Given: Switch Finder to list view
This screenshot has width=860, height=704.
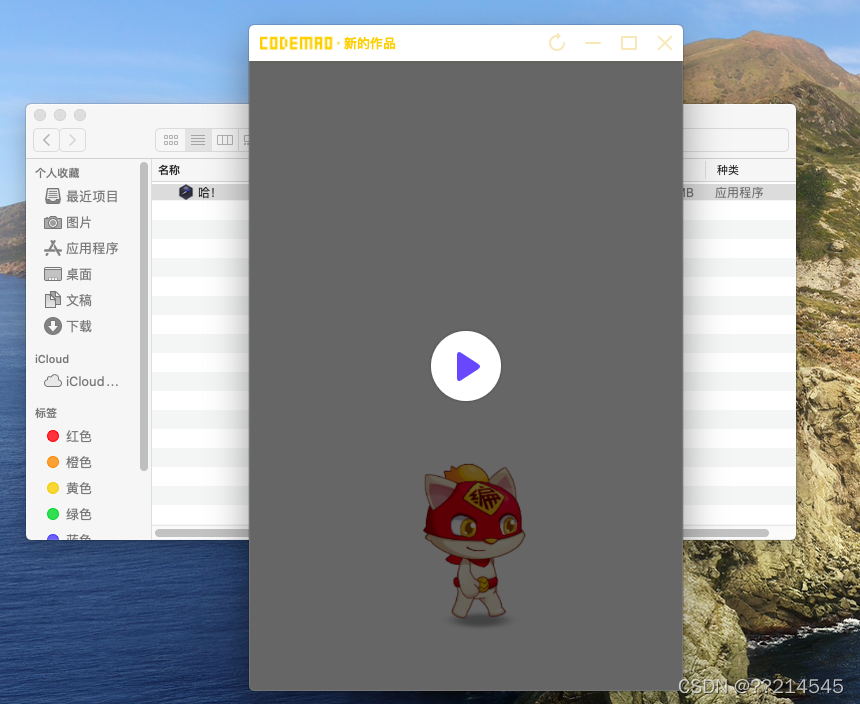Looking at the screenshot, I should (x=198, y=140).
